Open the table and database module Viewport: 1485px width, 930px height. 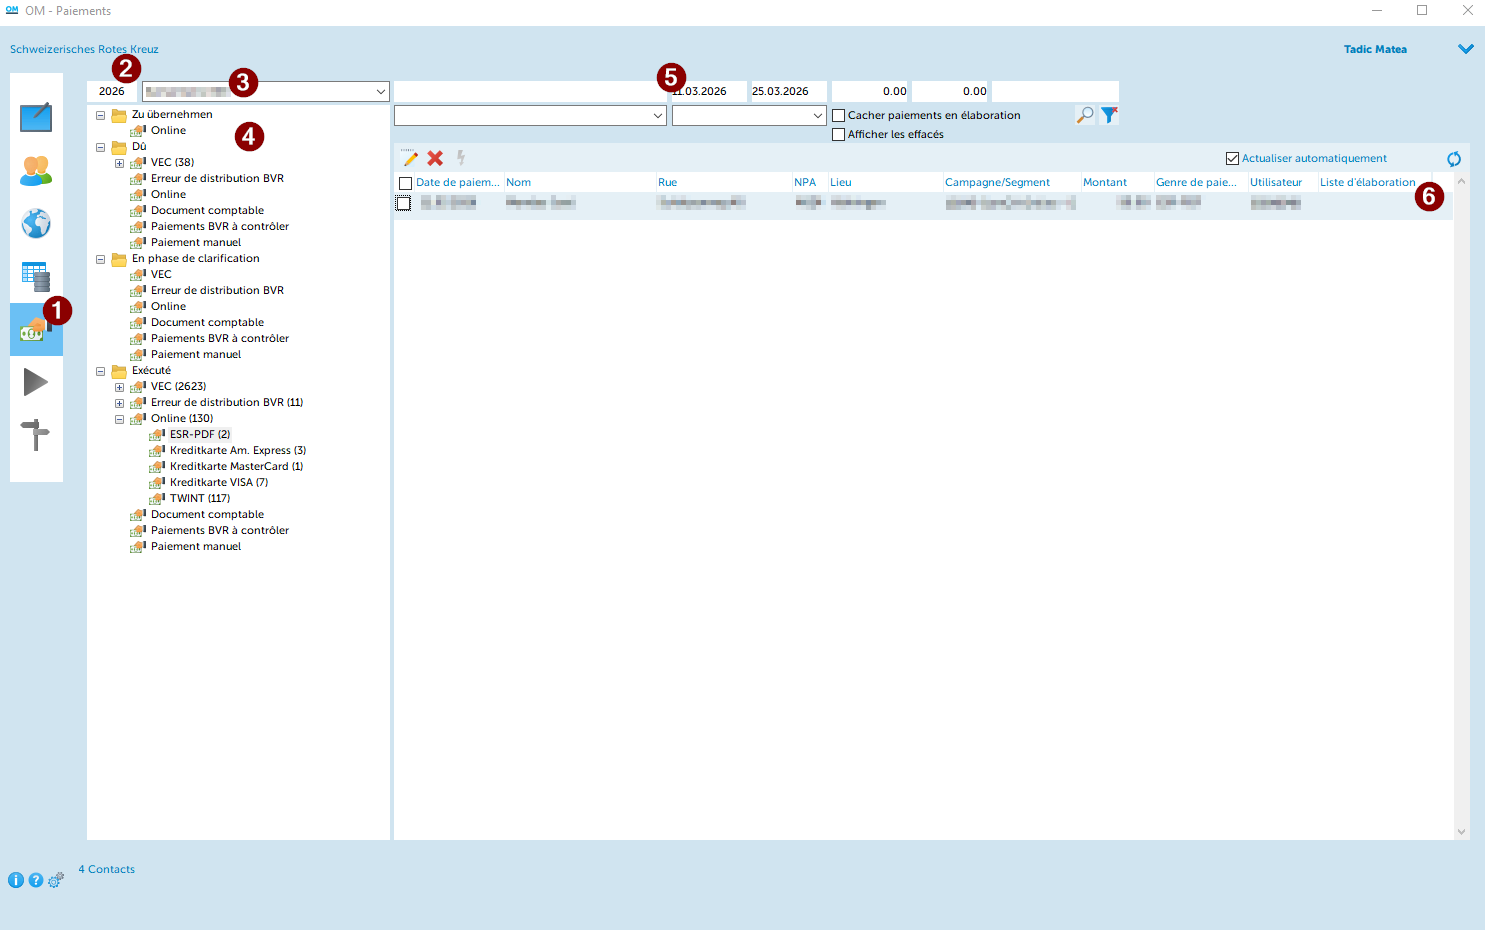36,276
